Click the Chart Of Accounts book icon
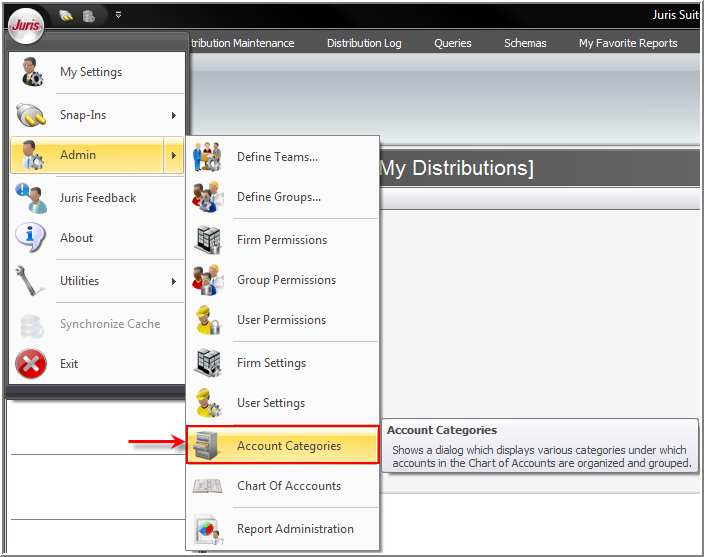704x557 pixels. (208, 486)
